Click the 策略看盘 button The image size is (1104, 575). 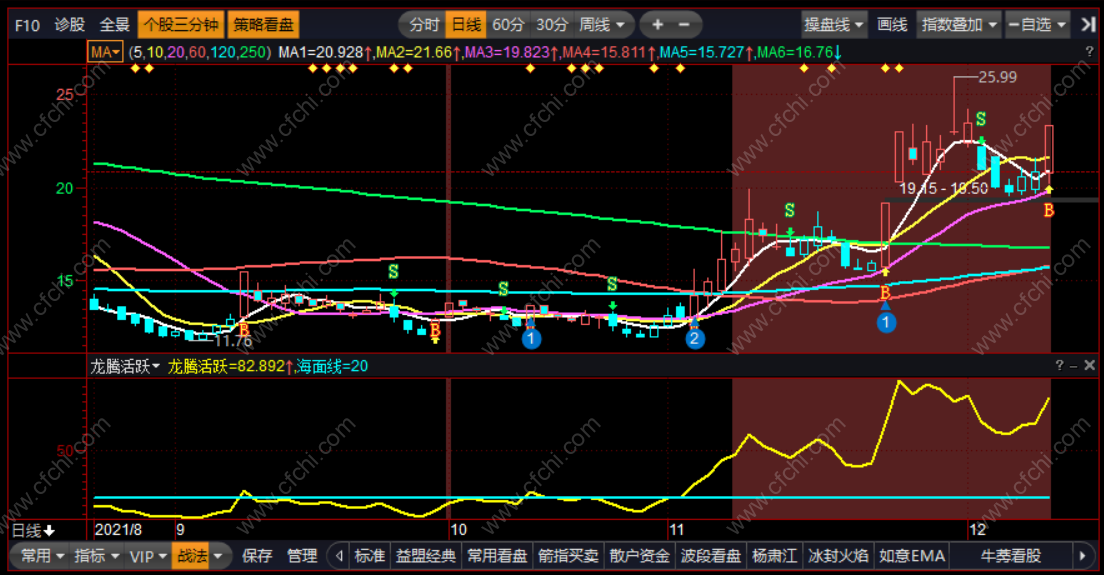click(x=263, y=25)
